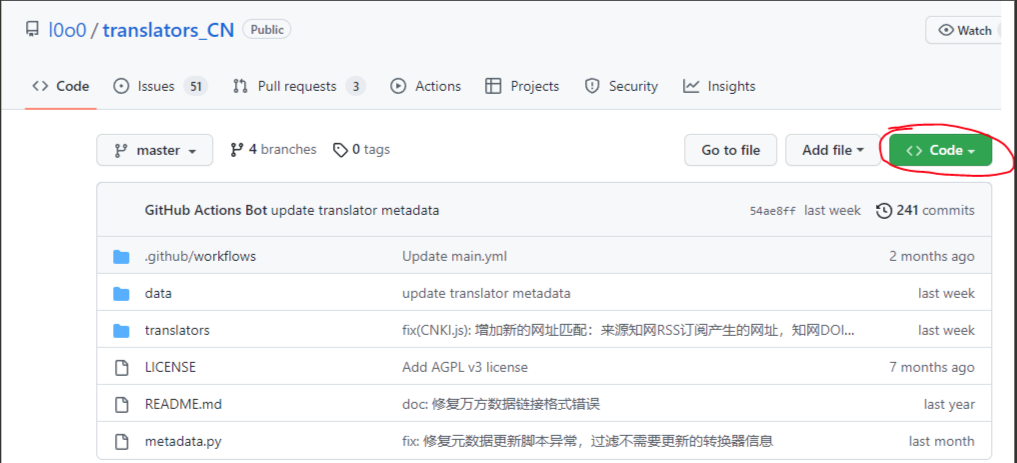
Task: Click the LICENSE file icon
Action: (x=122, y=367)
